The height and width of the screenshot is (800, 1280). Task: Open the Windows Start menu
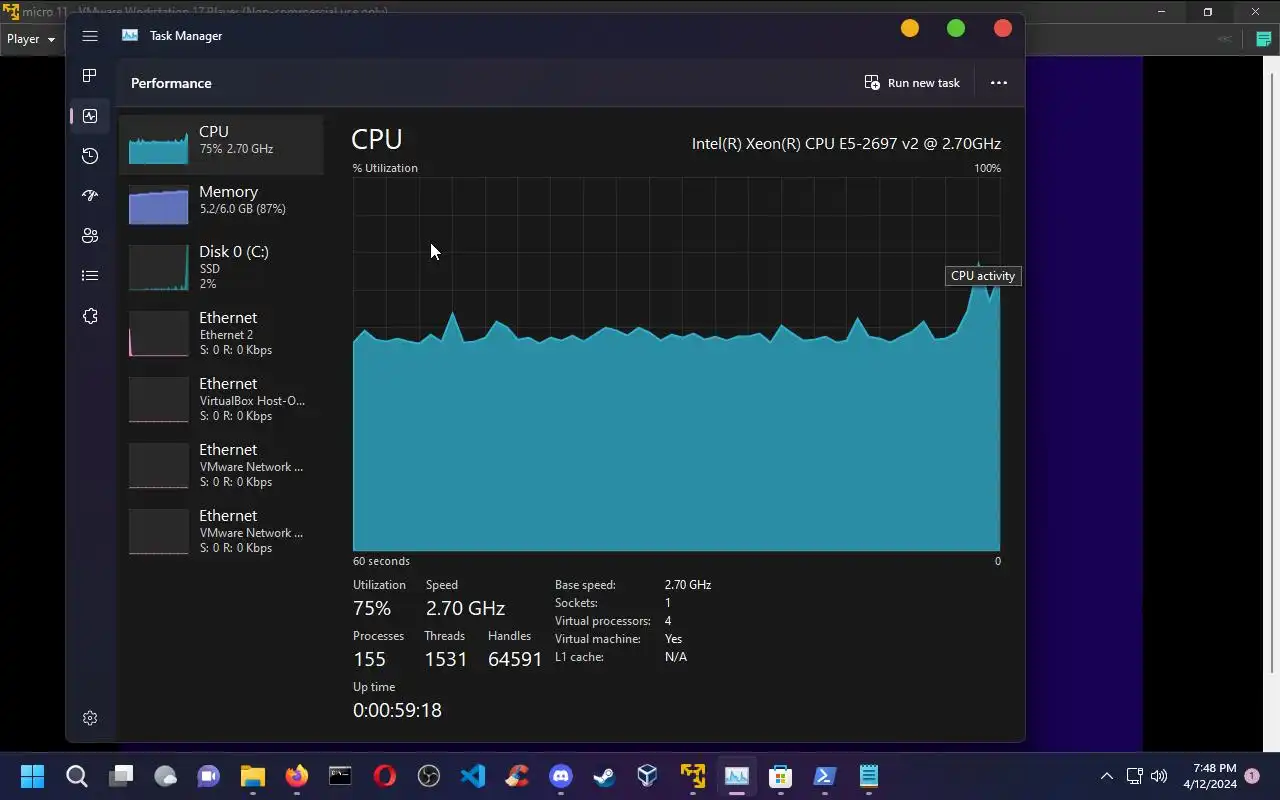point(33,776)
